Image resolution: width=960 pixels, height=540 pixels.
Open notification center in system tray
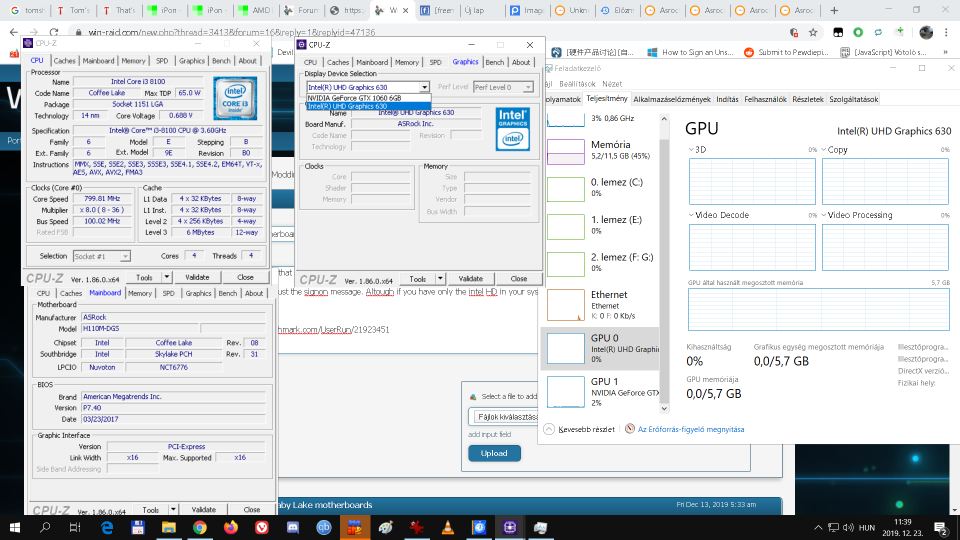pos(941,527)
